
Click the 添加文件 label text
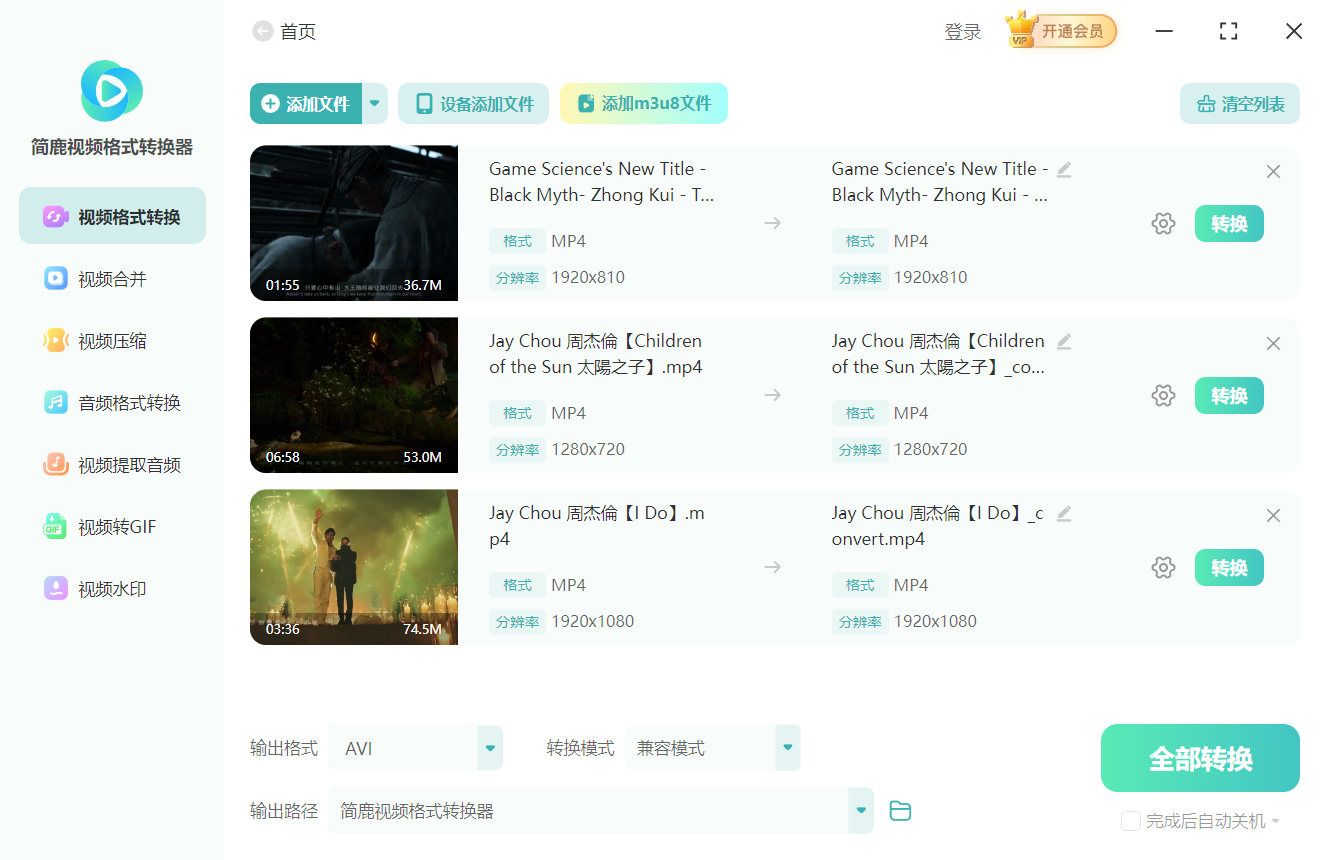point(318,104)
